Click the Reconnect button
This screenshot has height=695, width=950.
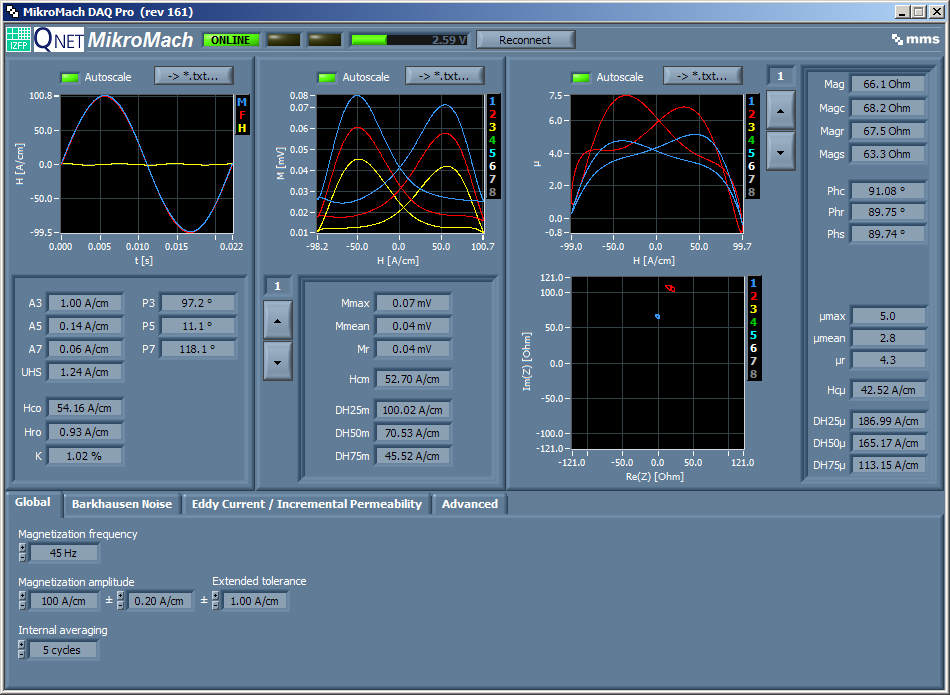click(525, 40)
